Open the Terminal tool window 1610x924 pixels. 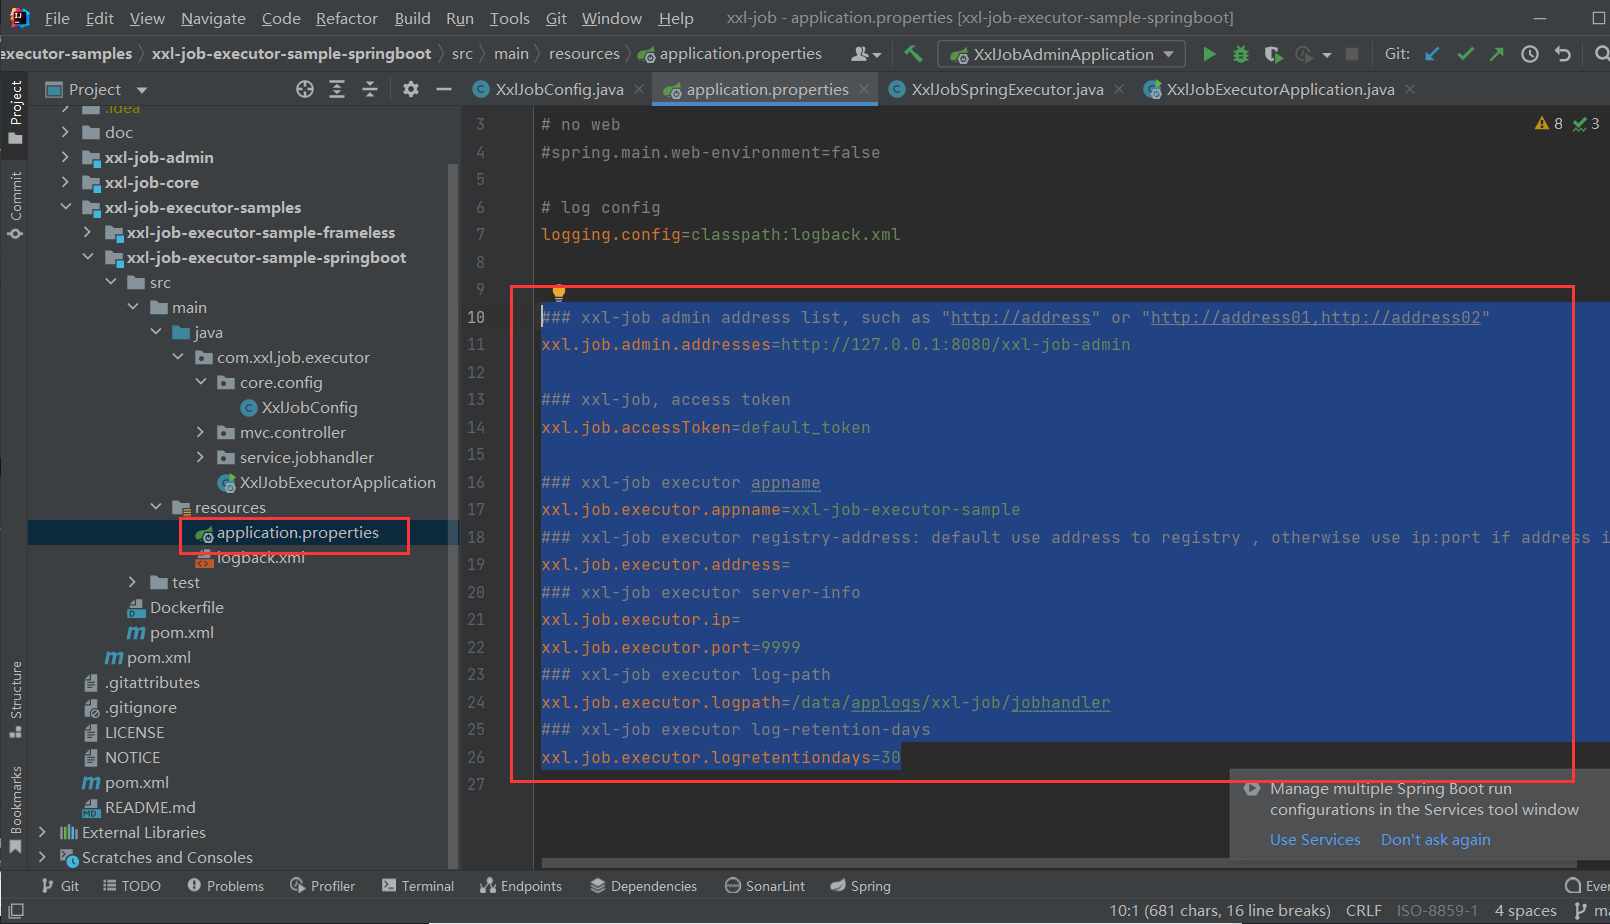pyautogui.click(x=418, y=886)
